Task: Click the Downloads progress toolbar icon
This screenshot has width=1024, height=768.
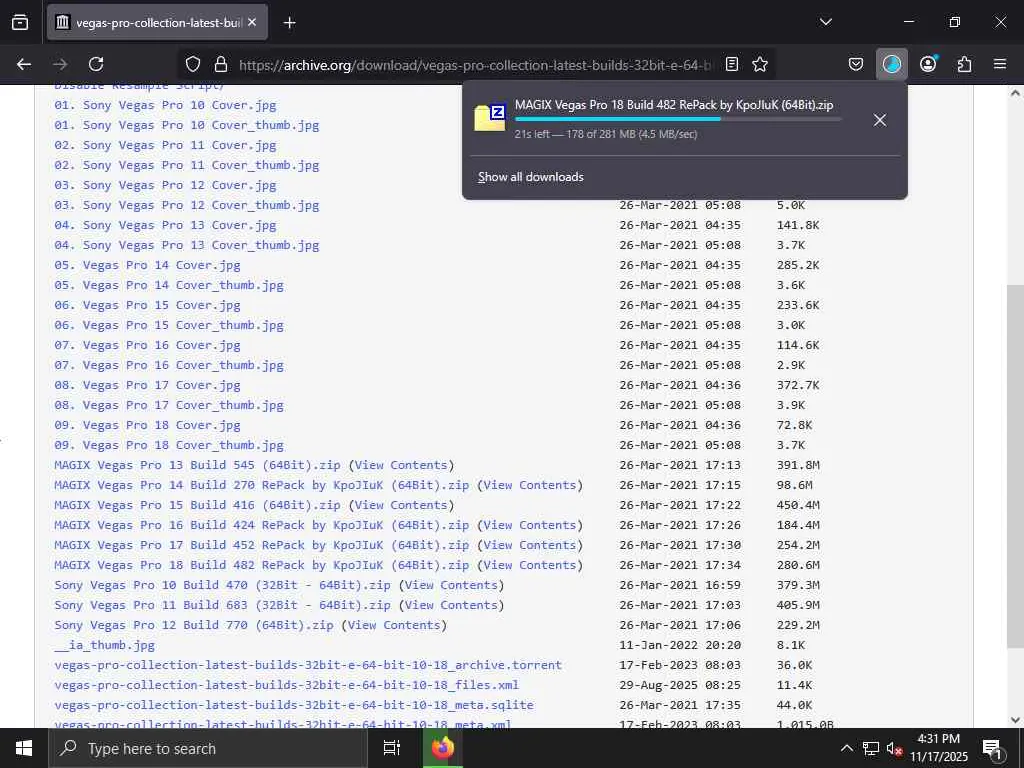Action: coord(891,64)
